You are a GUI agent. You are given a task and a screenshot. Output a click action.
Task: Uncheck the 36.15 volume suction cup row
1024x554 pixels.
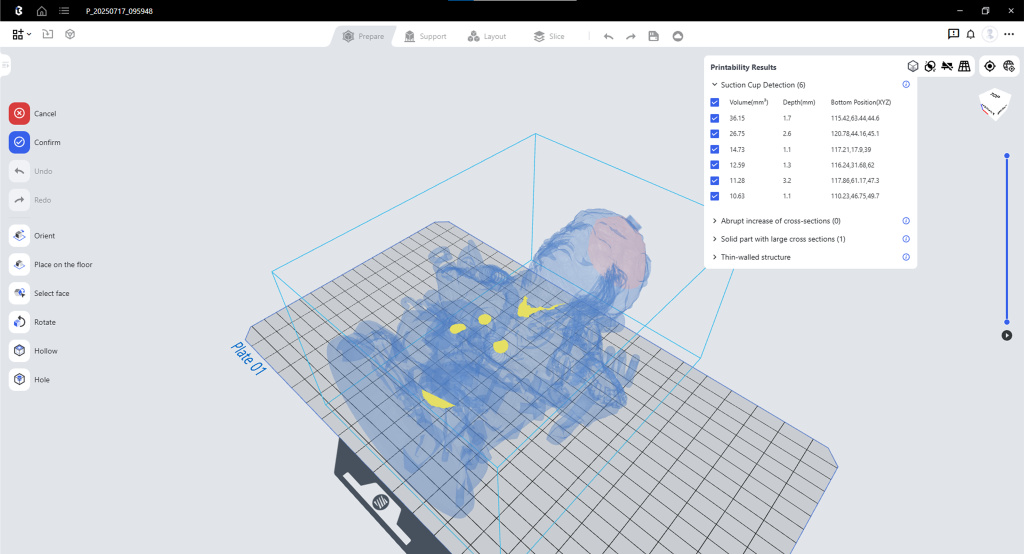click(x=714, y=118)
